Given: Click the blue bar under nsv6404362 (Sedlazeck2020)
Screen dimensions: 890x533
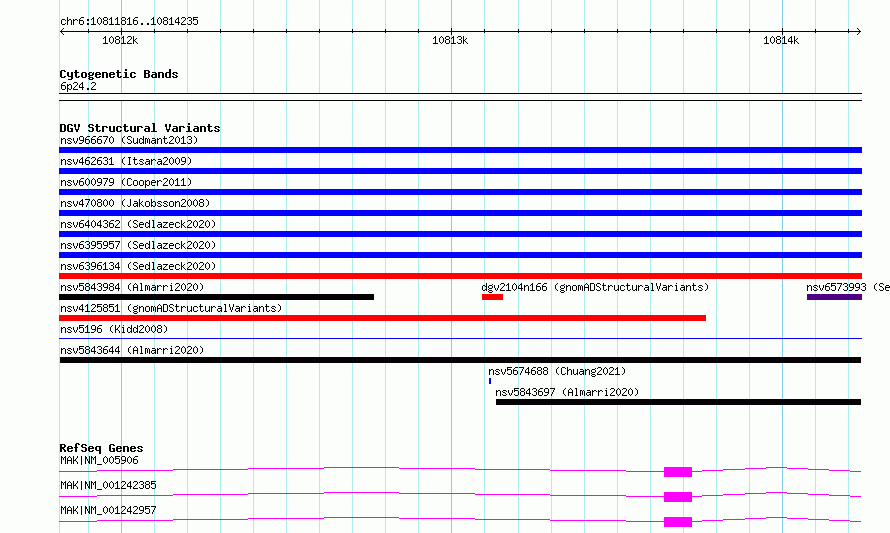Looking at the screenshot, I should pyautogui.click(x=460, y=234).
